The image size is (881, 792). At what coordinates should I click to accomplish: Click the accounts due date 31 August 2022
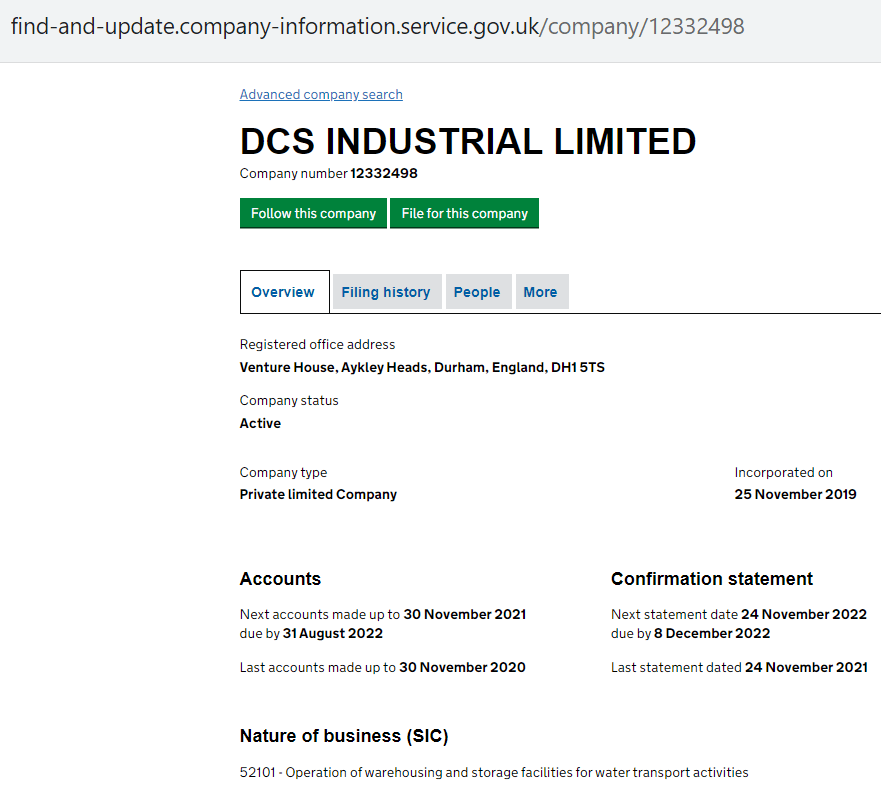[333, 634]
